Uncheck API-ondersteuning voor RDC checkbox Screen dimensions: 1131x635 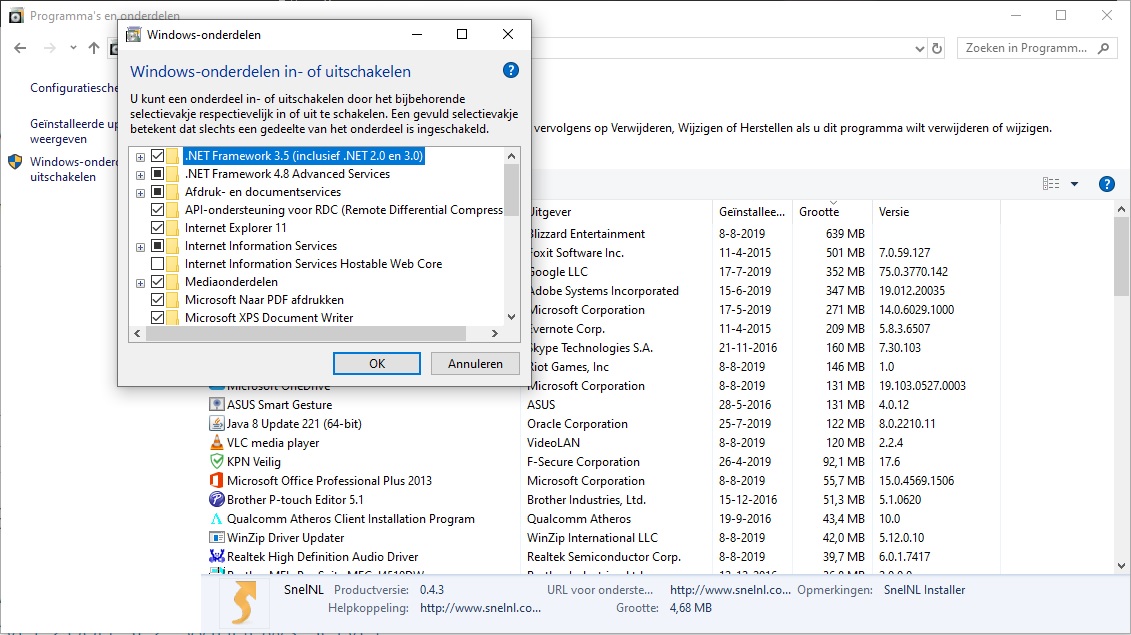[157, 210]
